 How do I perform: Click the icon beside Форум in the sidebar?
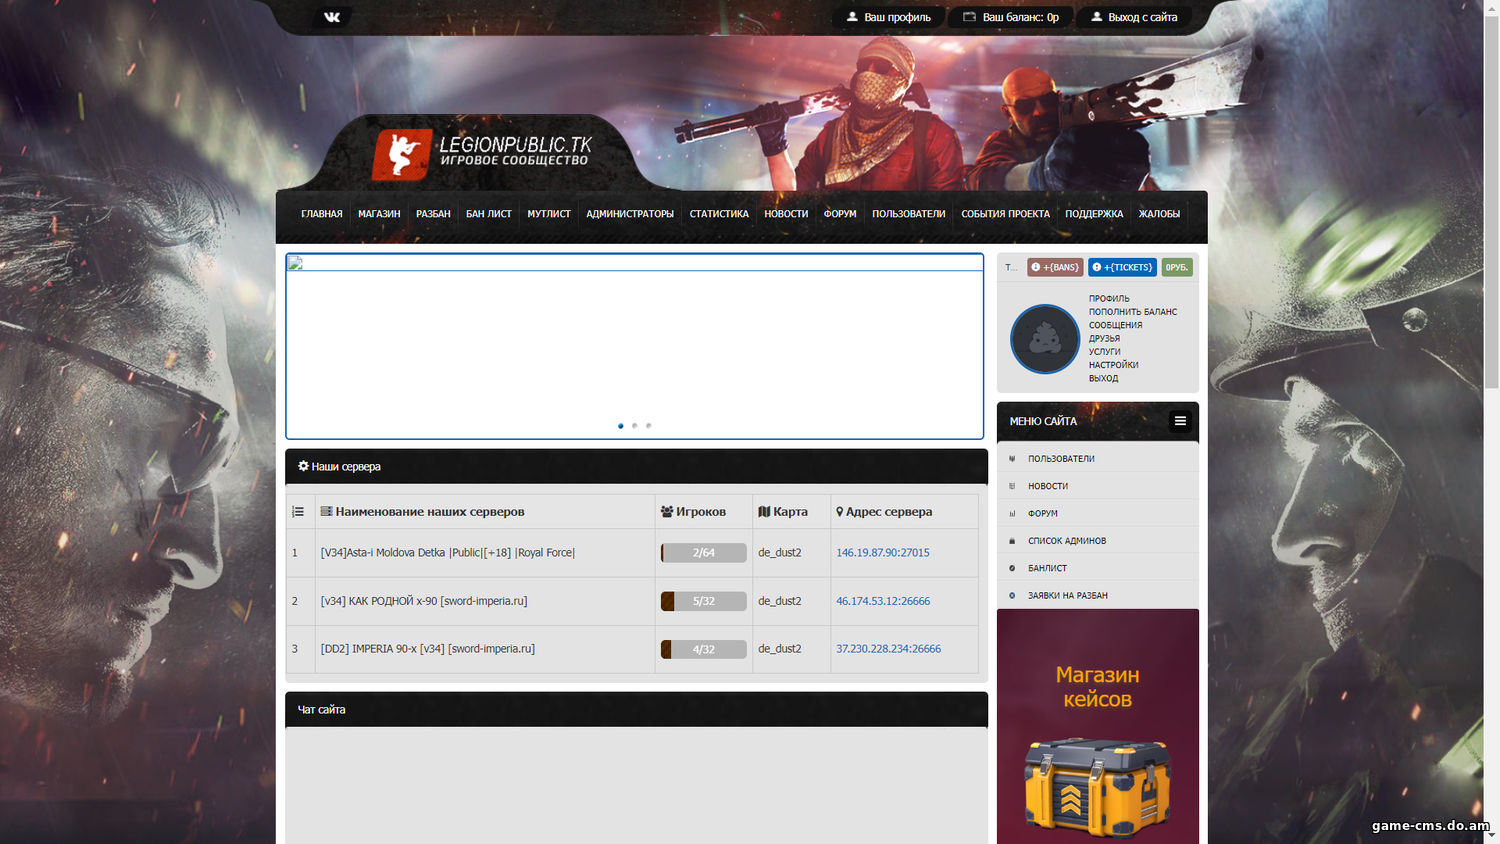click(1012, 513)
